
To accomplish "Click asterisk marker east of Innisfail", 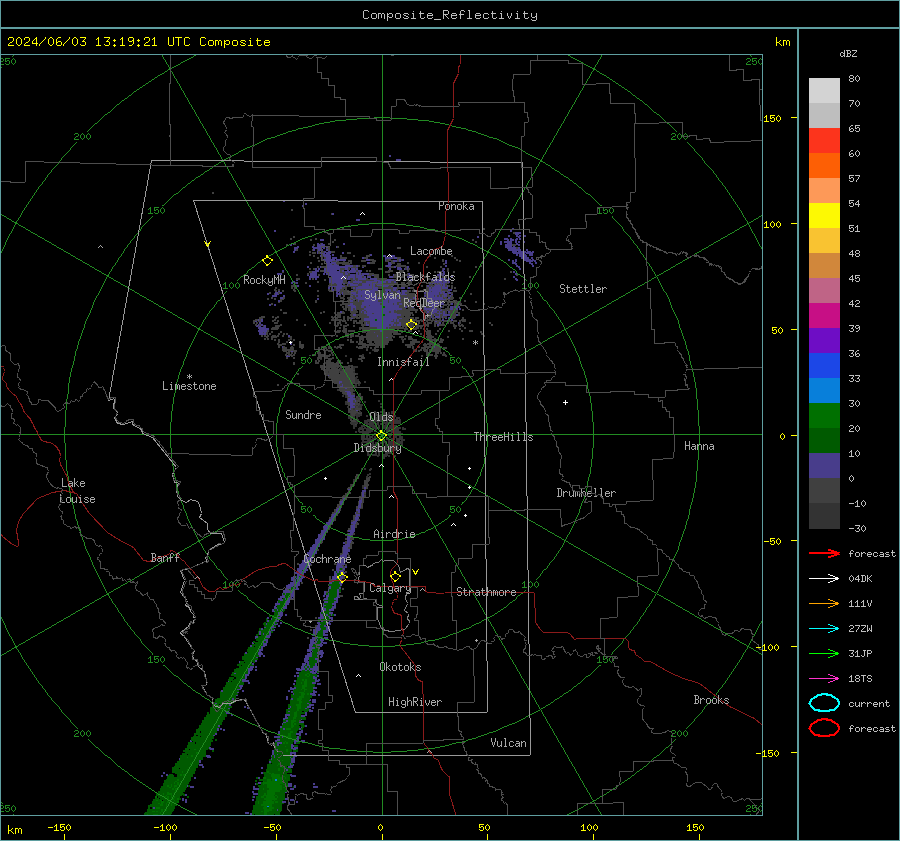I will (475, 343).
